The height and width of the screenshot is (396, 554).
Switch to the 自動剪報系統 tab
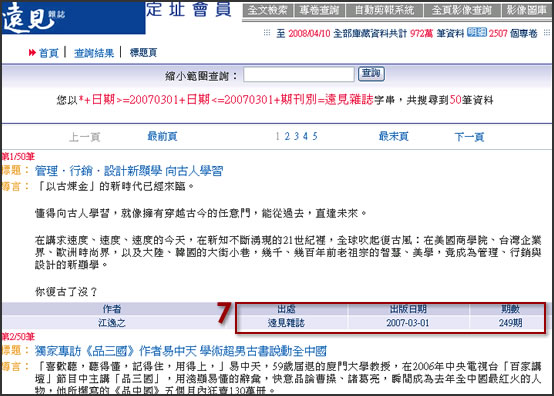click(384, 11)
